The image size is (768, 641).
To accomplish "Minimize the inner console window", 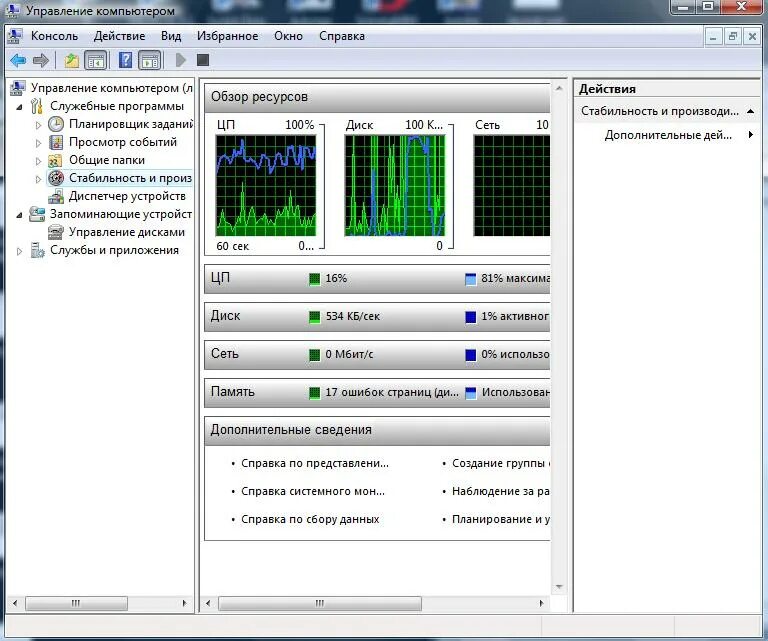I will tap(714, 37).
